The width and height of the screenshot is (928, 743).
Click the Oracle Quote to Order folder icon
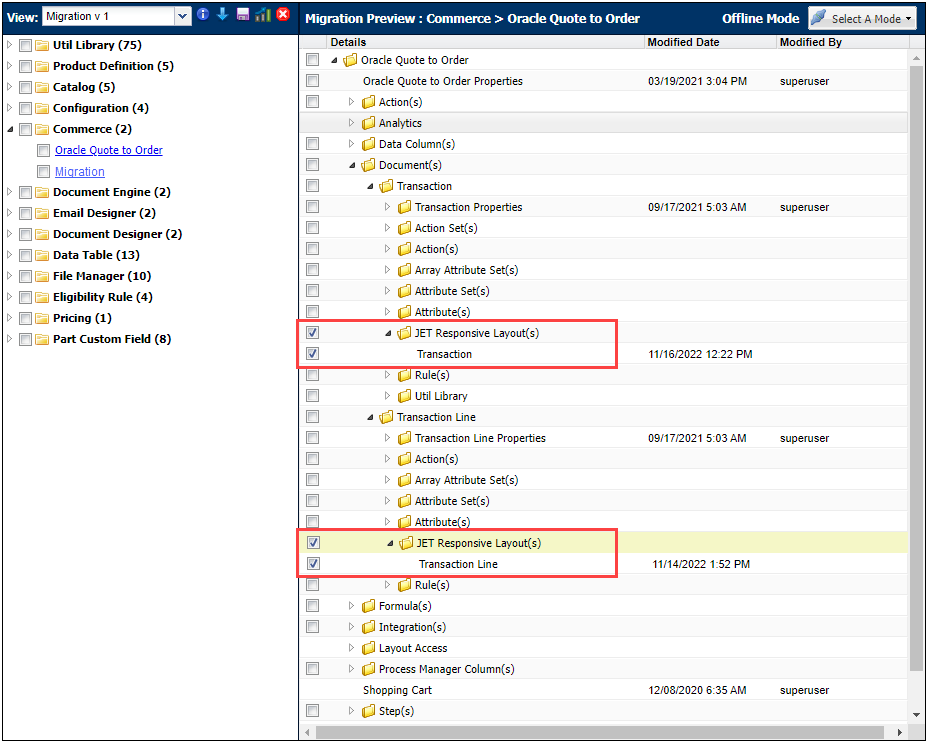pyautogui.click(x=349, y=60)
